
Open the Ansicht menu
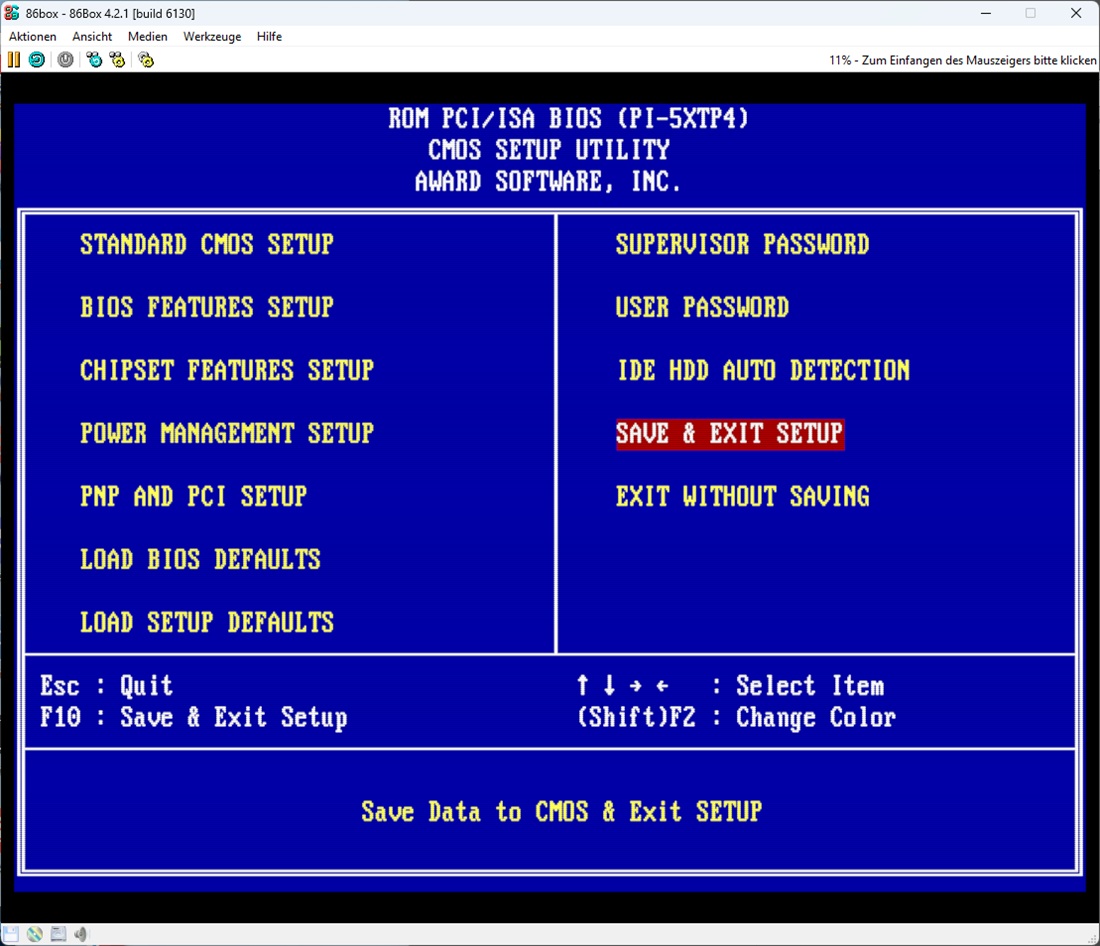pos(92,37)
